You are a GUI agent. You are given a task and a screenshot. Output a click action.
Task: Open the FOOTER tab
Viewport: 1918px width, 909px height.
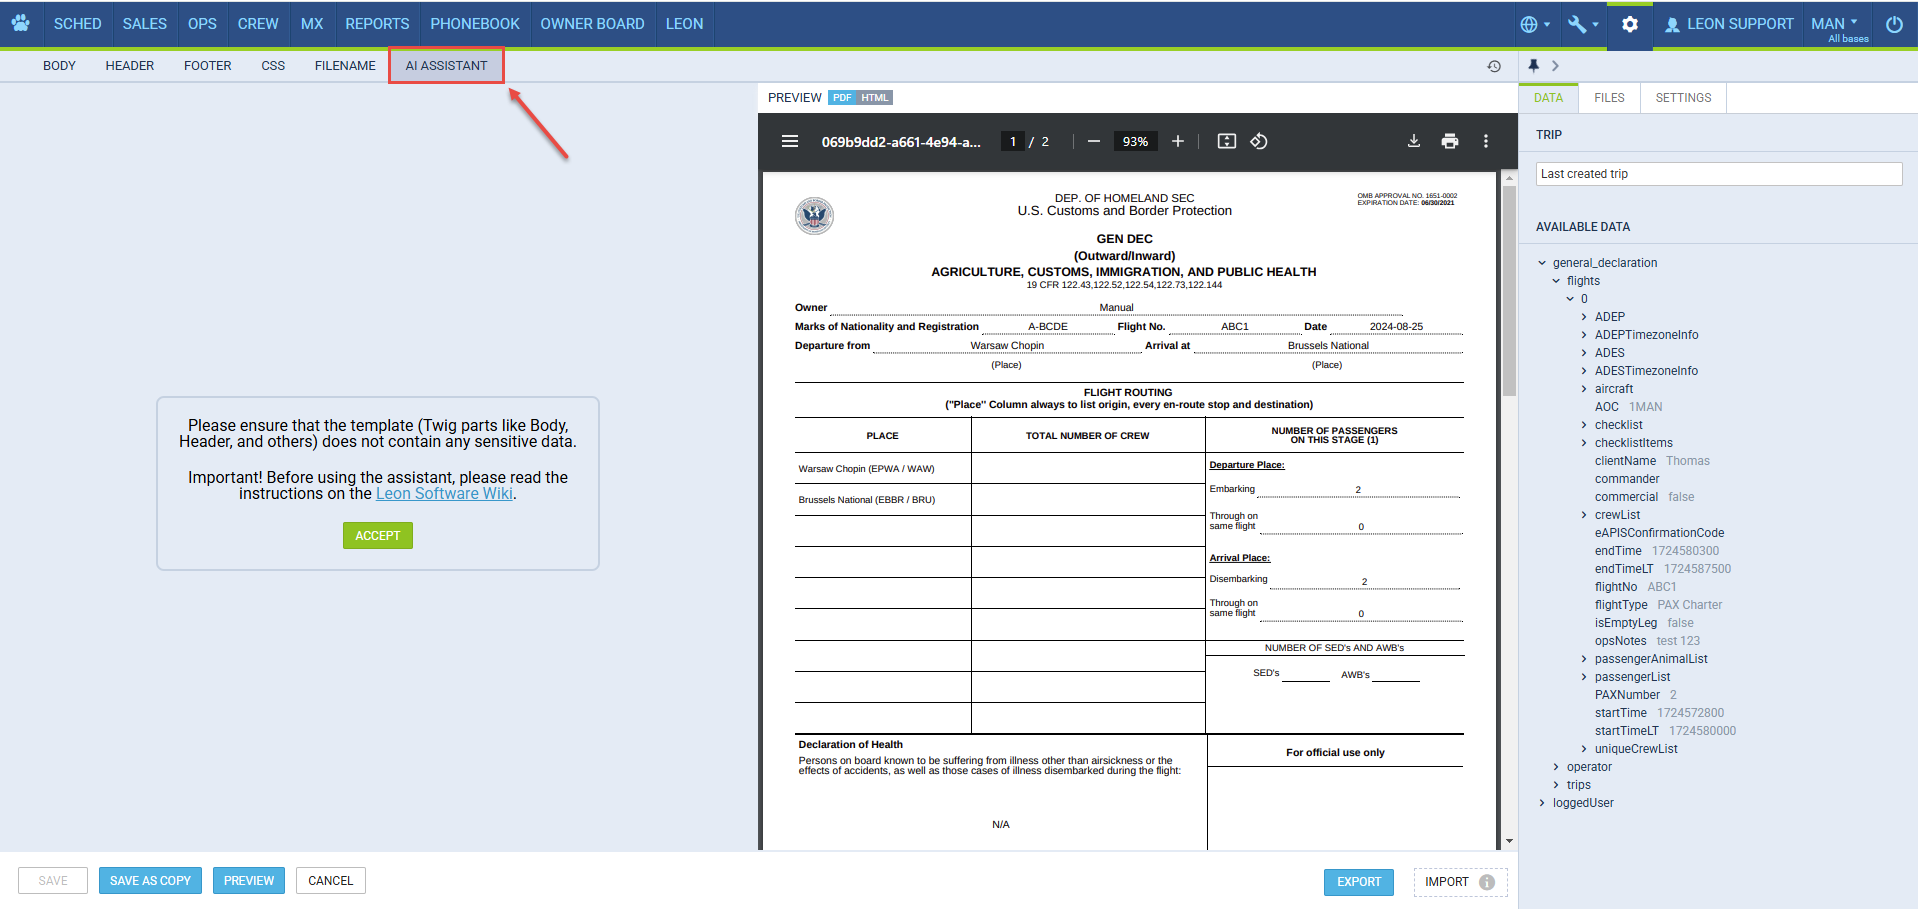coord(208,66)
